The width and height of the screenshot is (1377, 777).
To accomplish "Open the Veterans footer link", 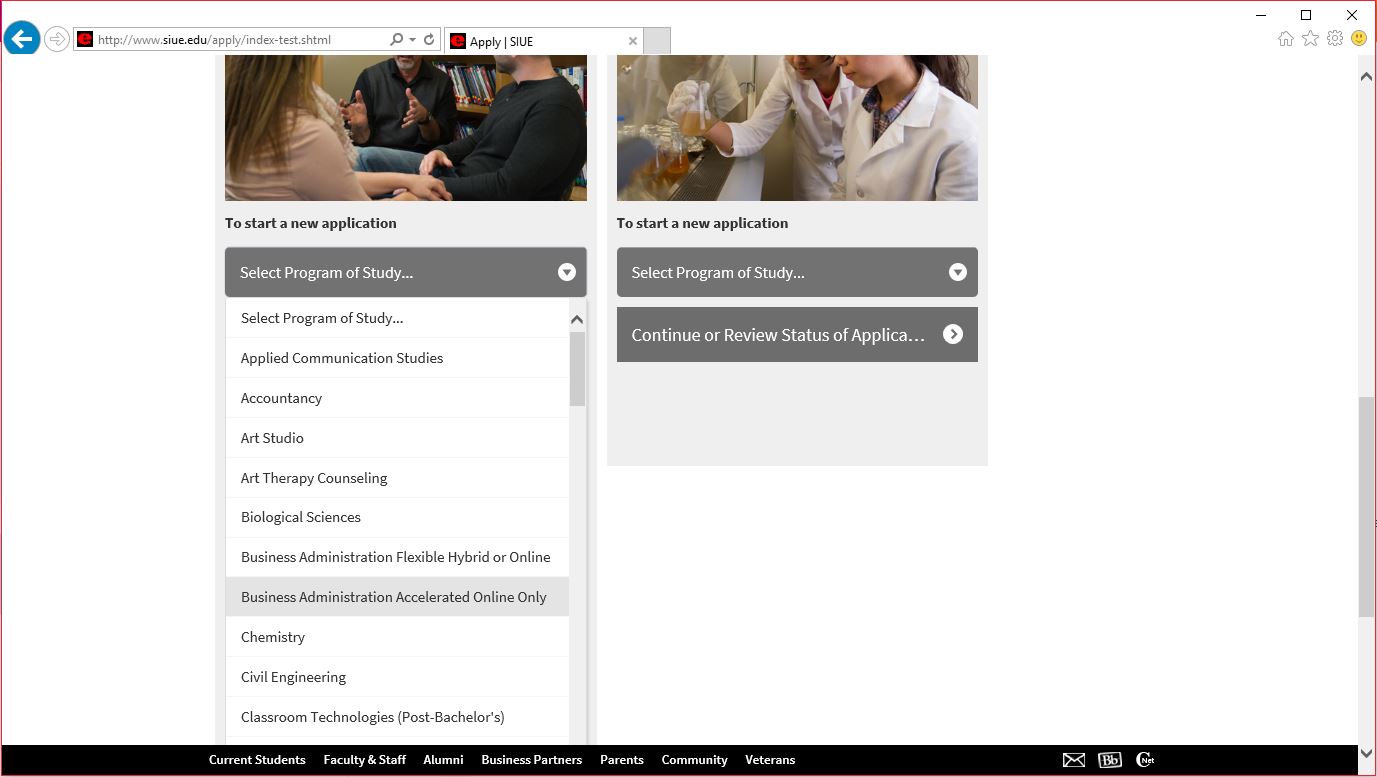I will point(770,760).
